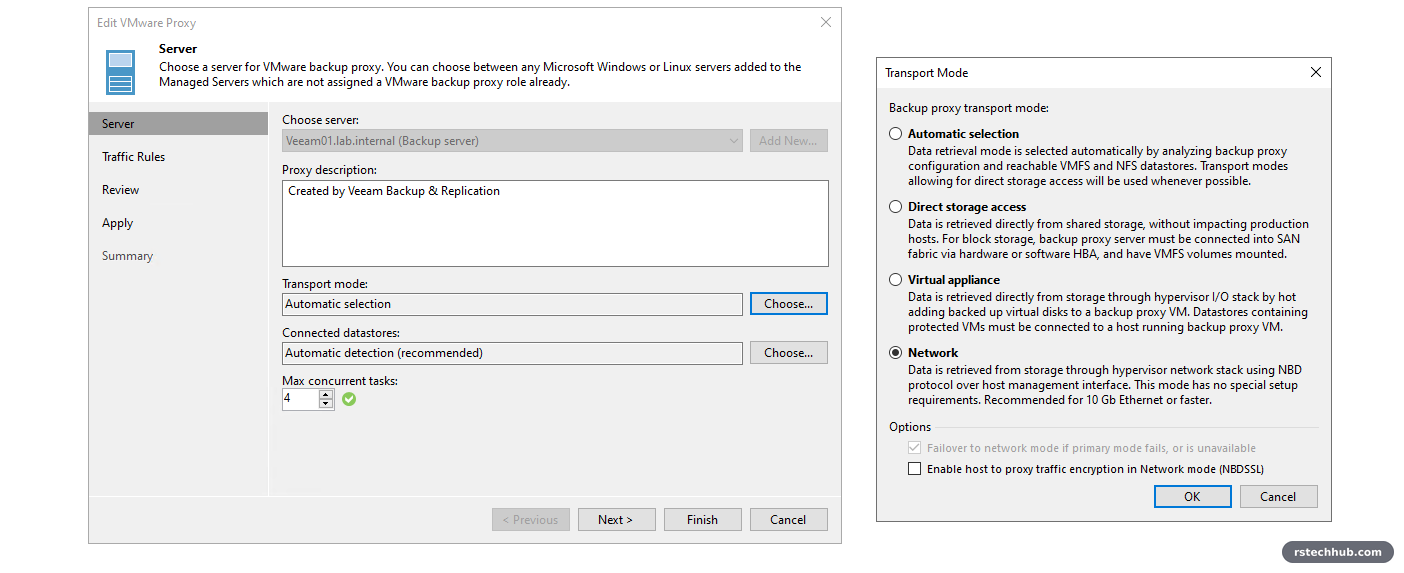Viewport: 1404px width, 573px height.
Task: Select the Network radio button
Action: point(896,353)
